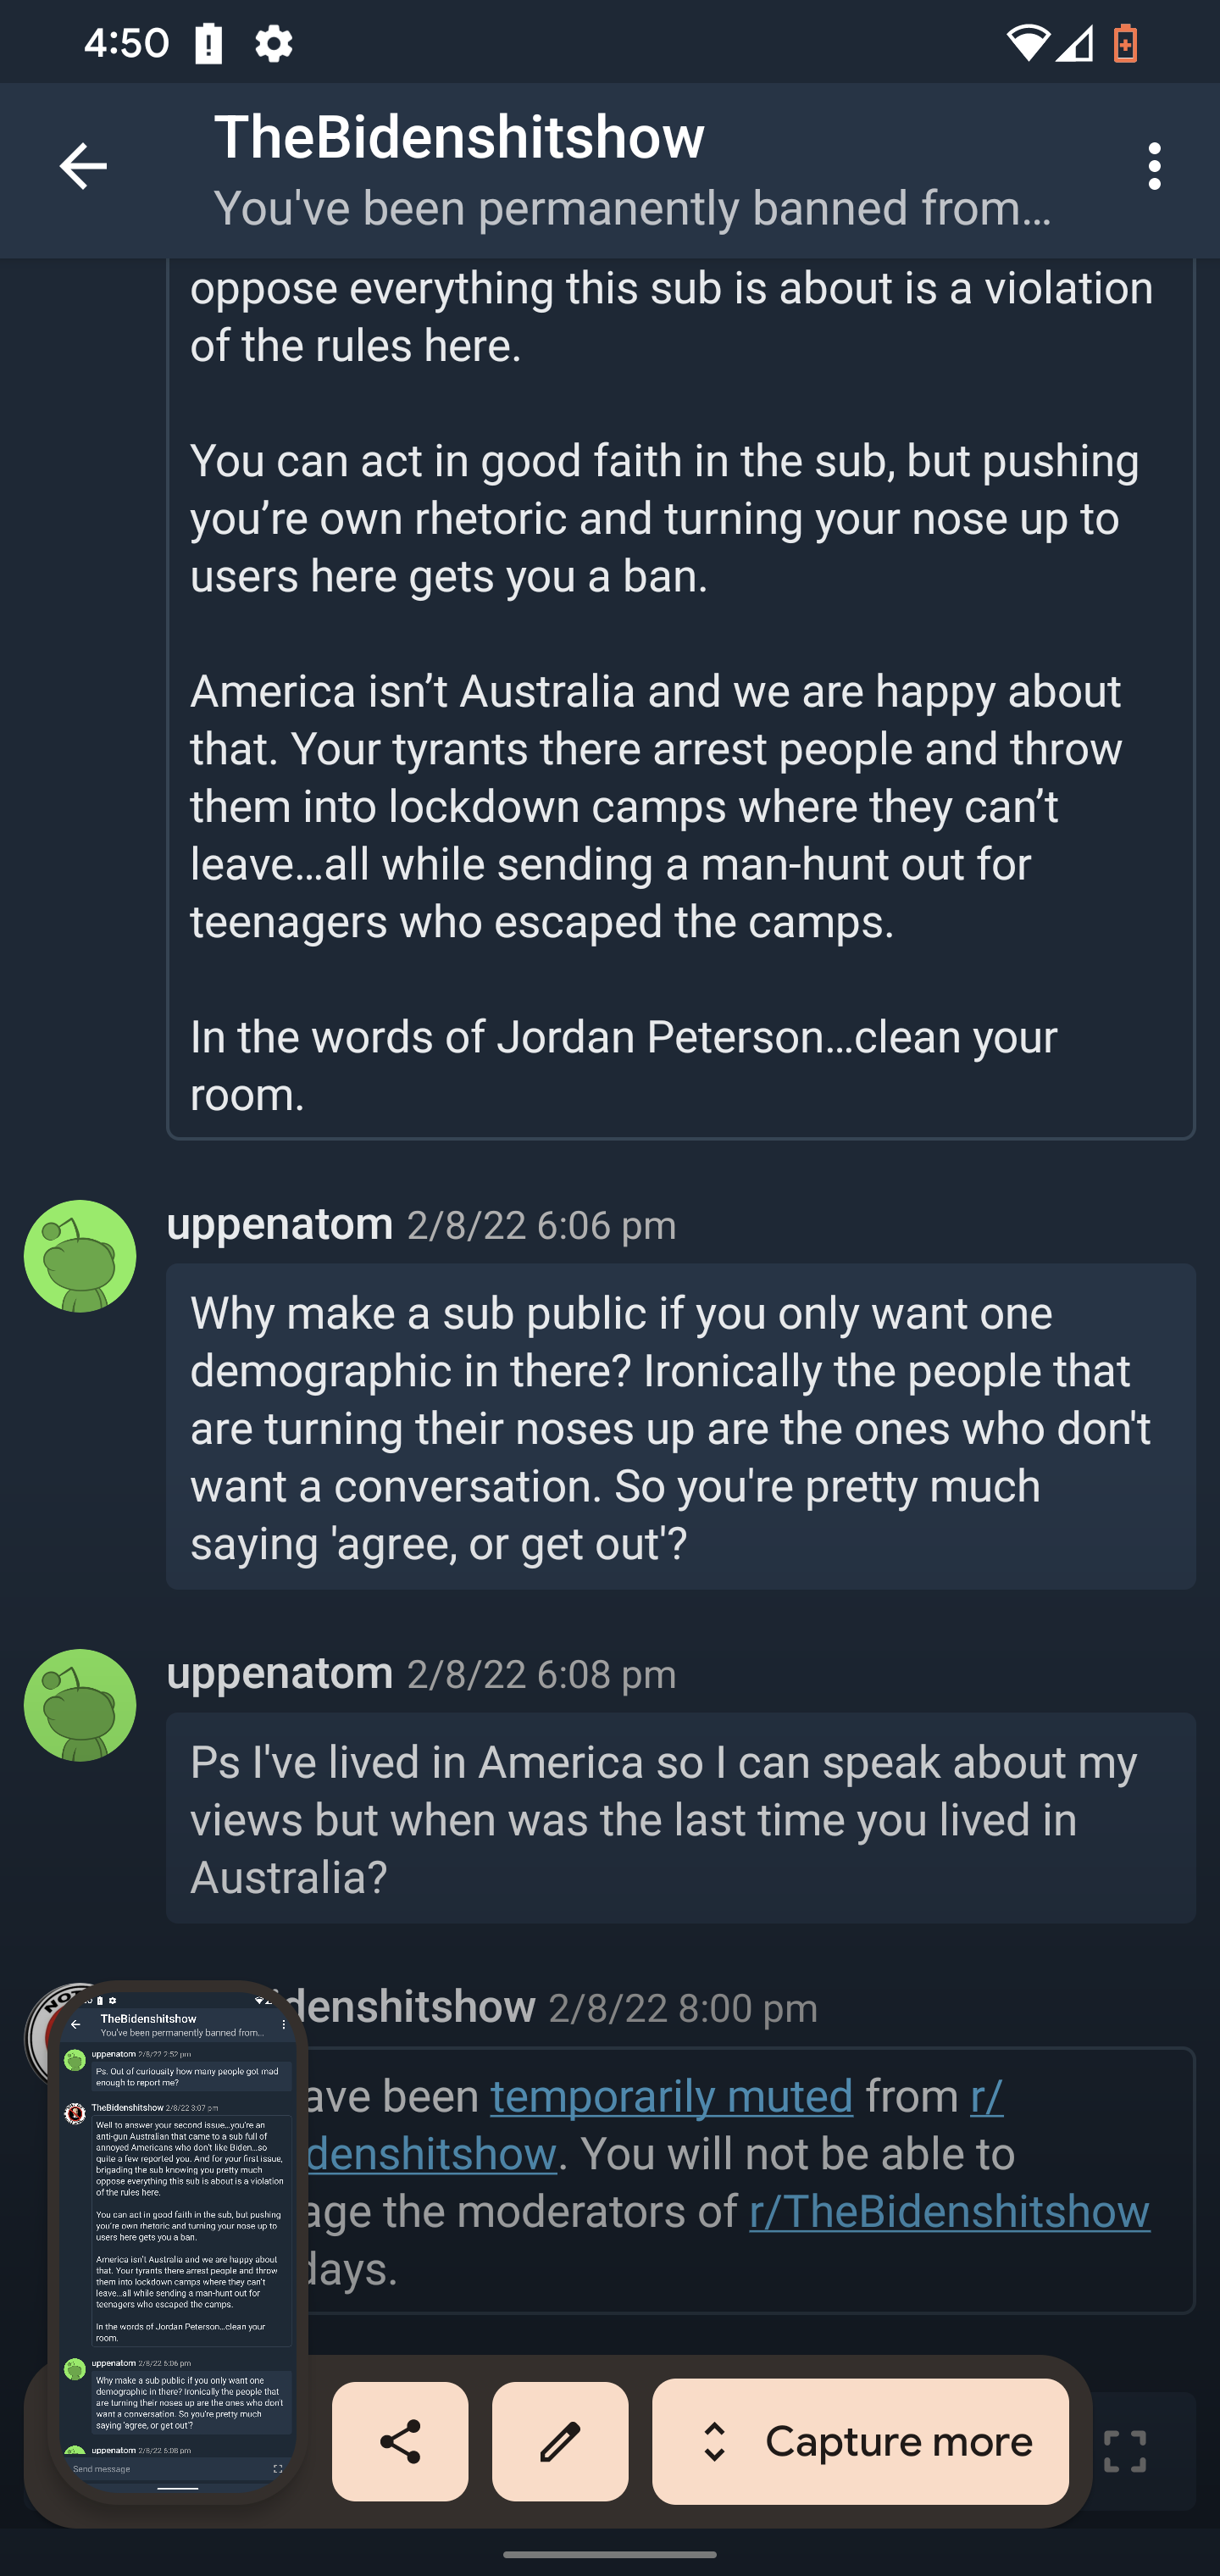Tap uppenatom's avatar on the 6:06 pm message
The image size is (1220, 2576).
click(x=80, y=1256)
